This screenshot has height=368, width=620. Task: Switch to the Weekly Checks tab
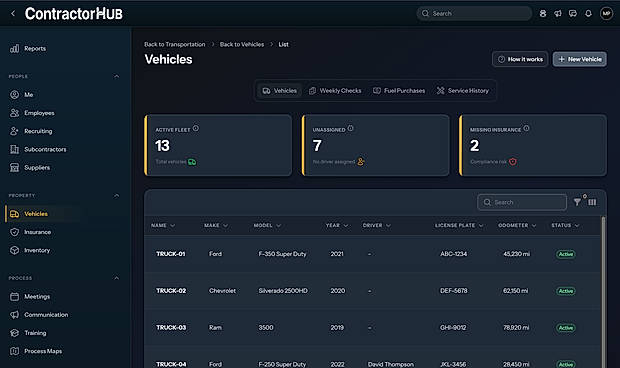[x=335, y=91]
